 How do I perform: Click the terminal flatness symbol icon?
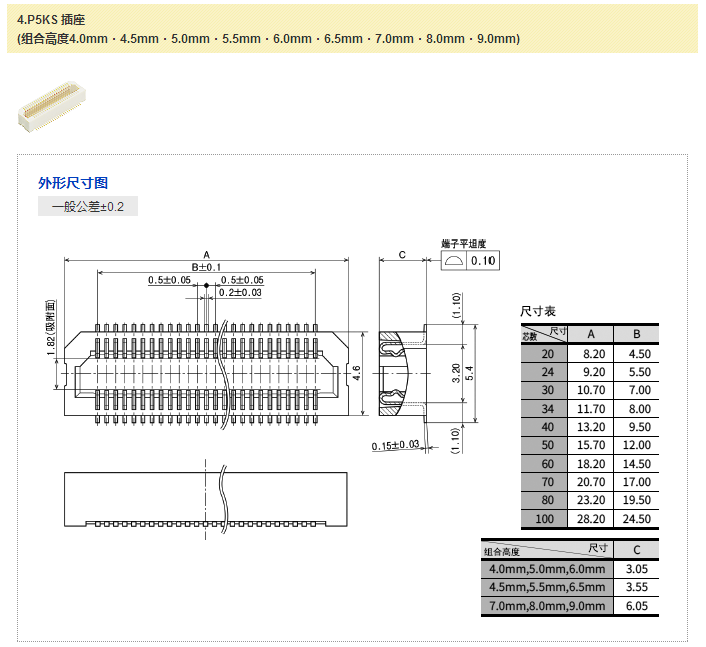[454, 261]
